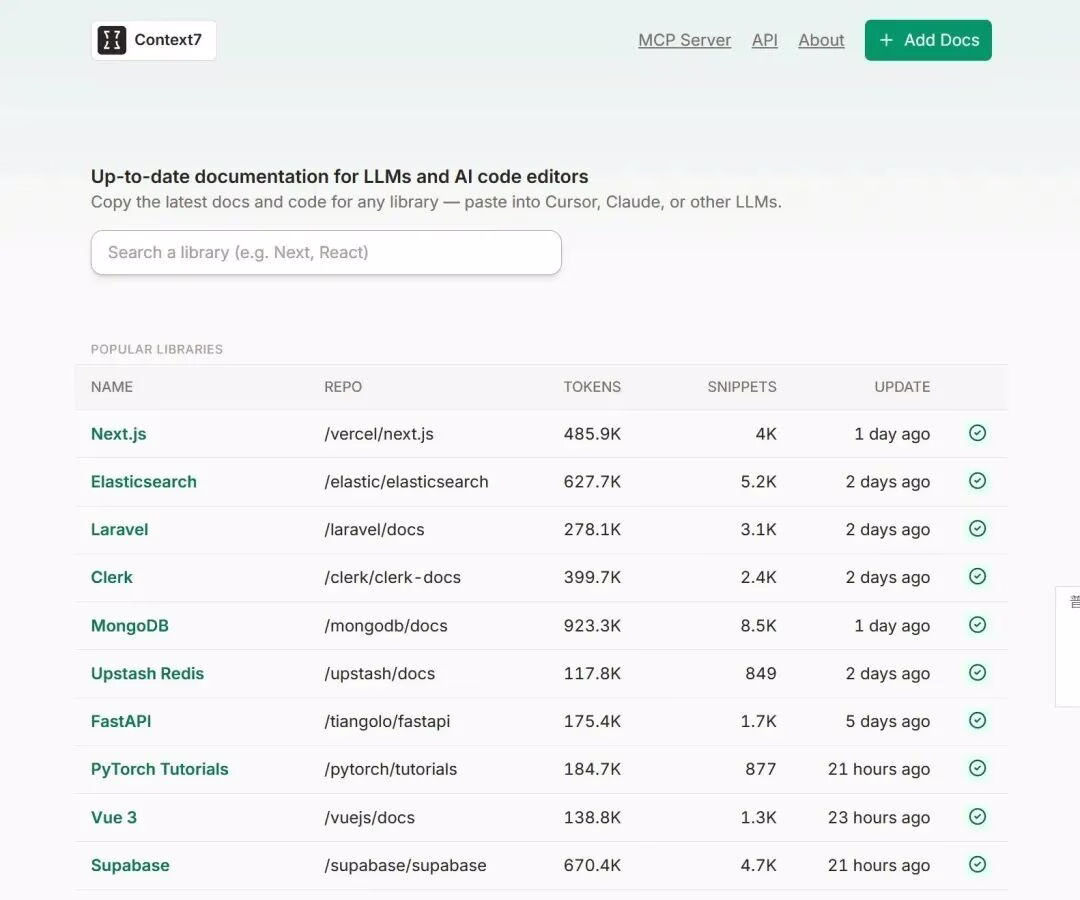Open the About page link
Screen dimensions: 1080x900
pos(821,40)
